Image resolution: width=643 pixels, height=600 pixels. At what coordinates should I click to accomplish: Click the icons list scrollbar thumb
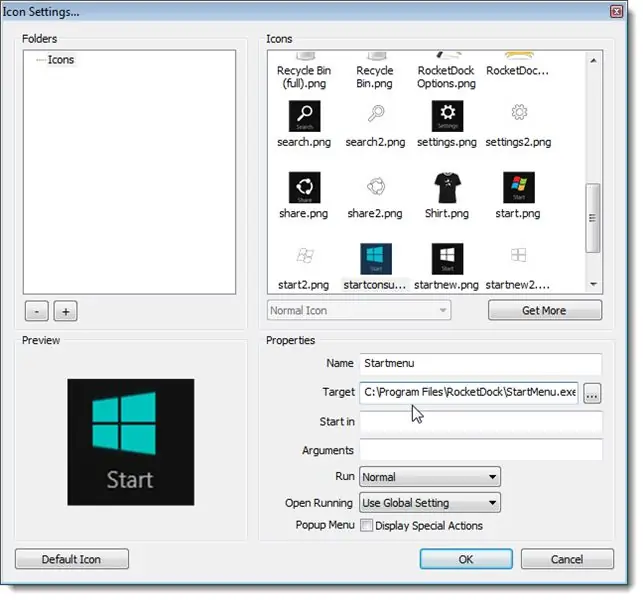click(x=594, y=215)
